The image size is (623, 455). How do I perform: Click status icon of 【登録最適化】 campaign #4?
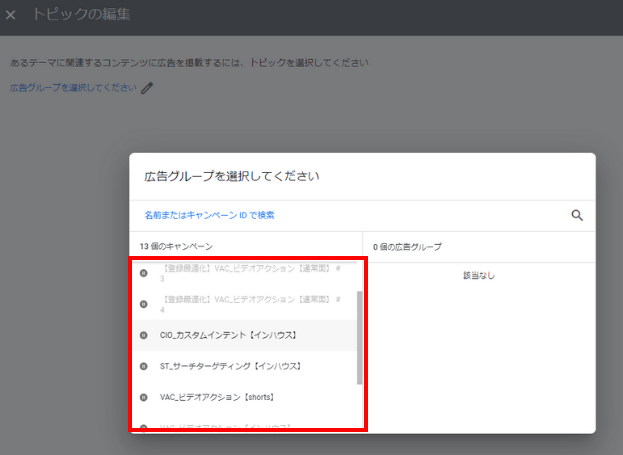click(144, 303)
